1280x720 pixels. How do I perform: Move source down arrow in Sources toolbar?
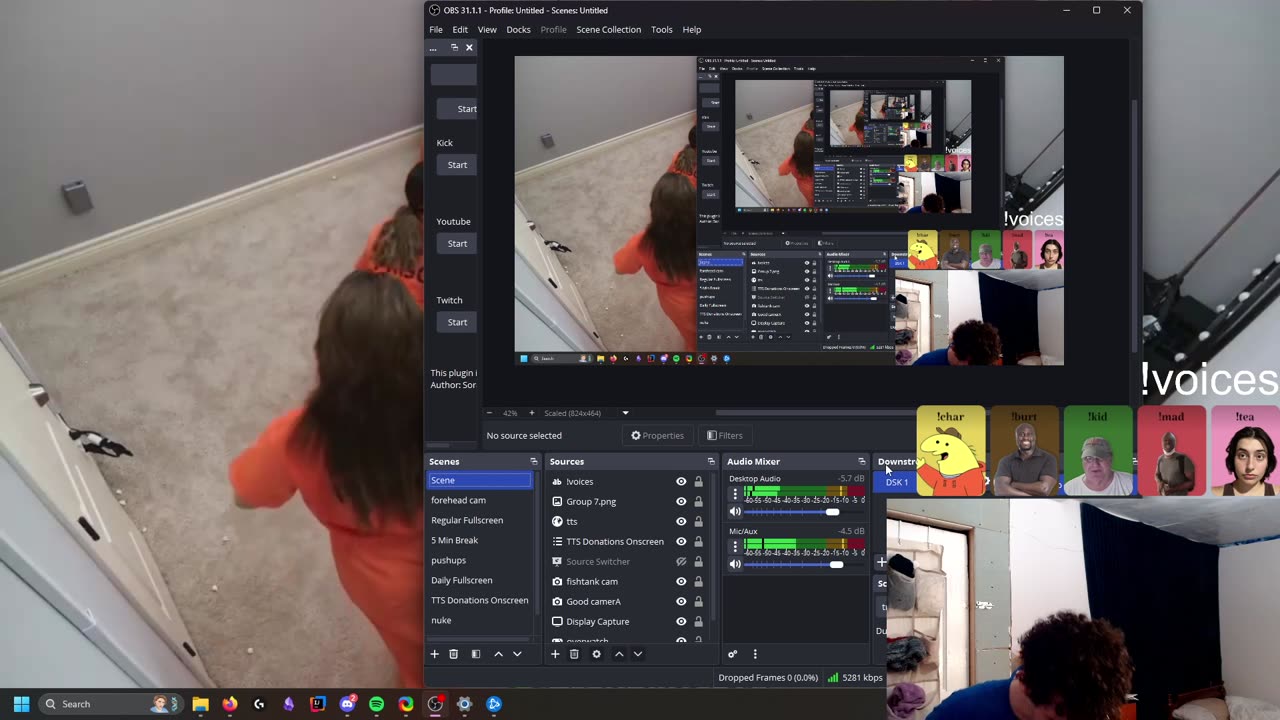[638, 654]
